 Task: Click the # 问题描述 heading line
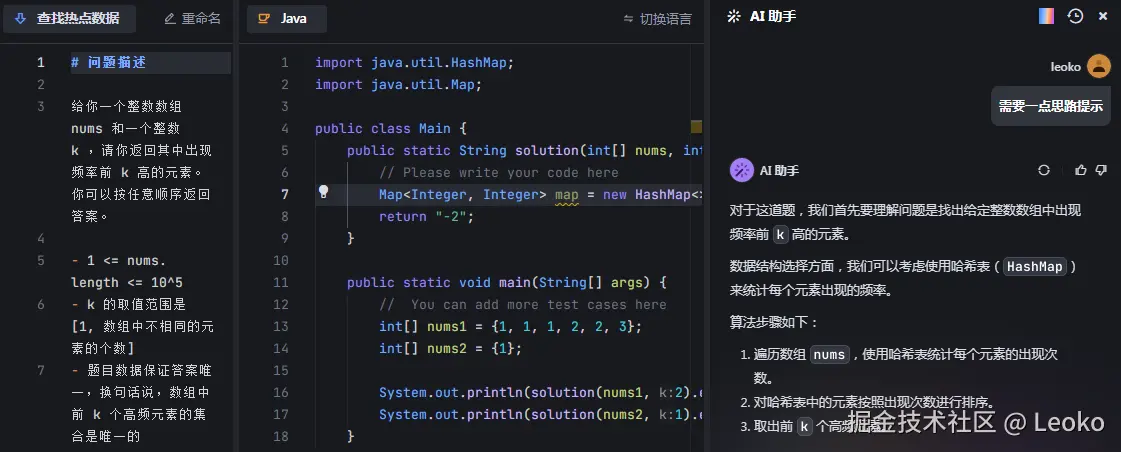[x=109, y=62]
